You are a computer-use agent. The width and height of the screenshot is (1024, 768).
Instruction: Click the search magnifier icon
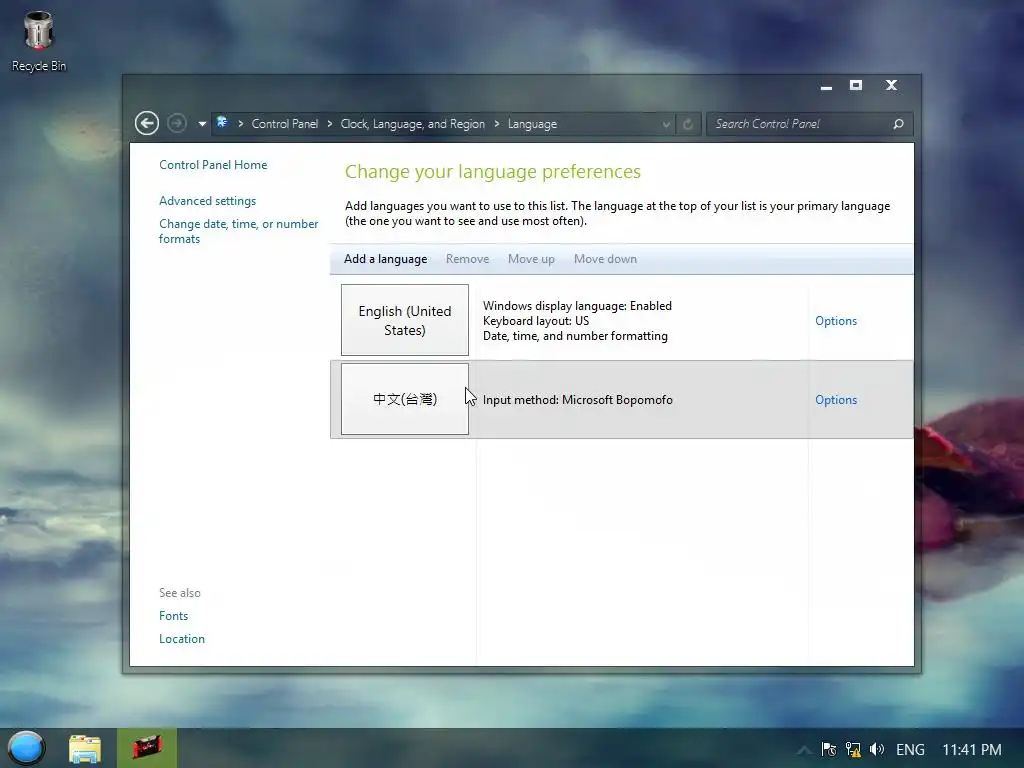899,124
